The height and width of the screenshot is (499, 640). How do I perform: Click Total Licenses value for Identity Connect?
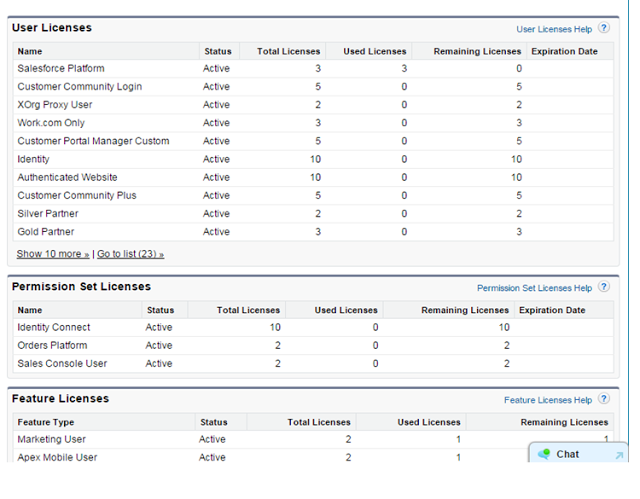pos(275,327)
